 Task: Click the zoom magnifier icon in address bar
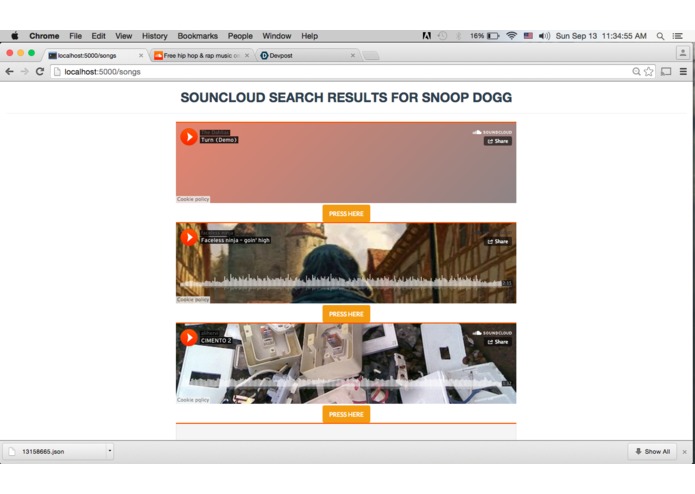(x=636, y=72)
